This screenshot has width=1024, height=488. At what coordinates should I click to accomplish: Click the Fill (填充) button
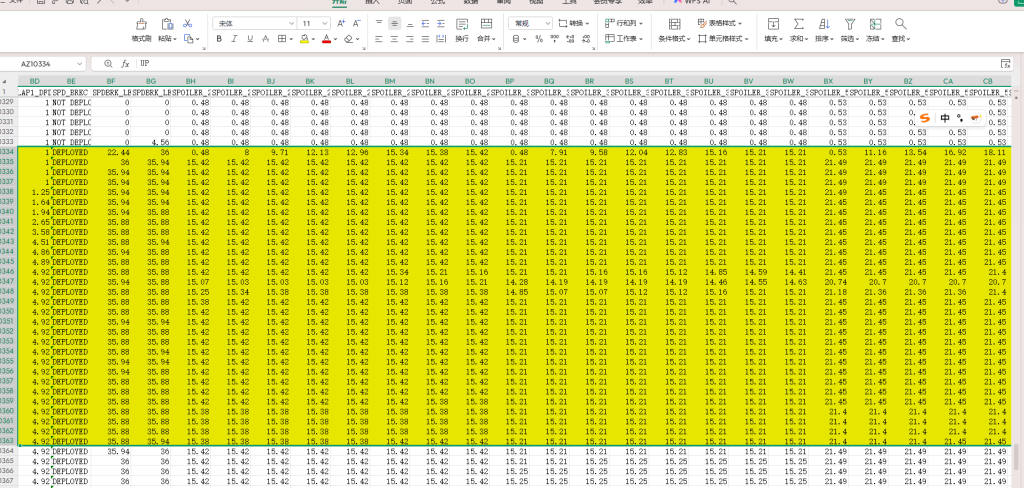pos(773,30)
